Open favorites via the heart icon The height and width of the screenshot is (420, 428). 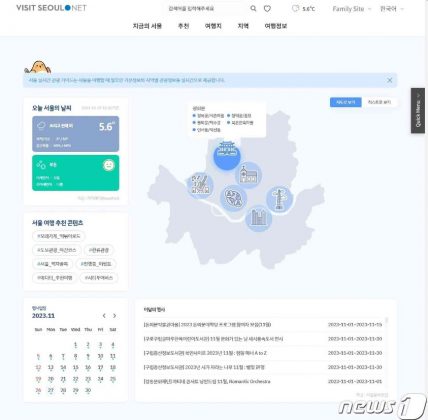(267, 9)
